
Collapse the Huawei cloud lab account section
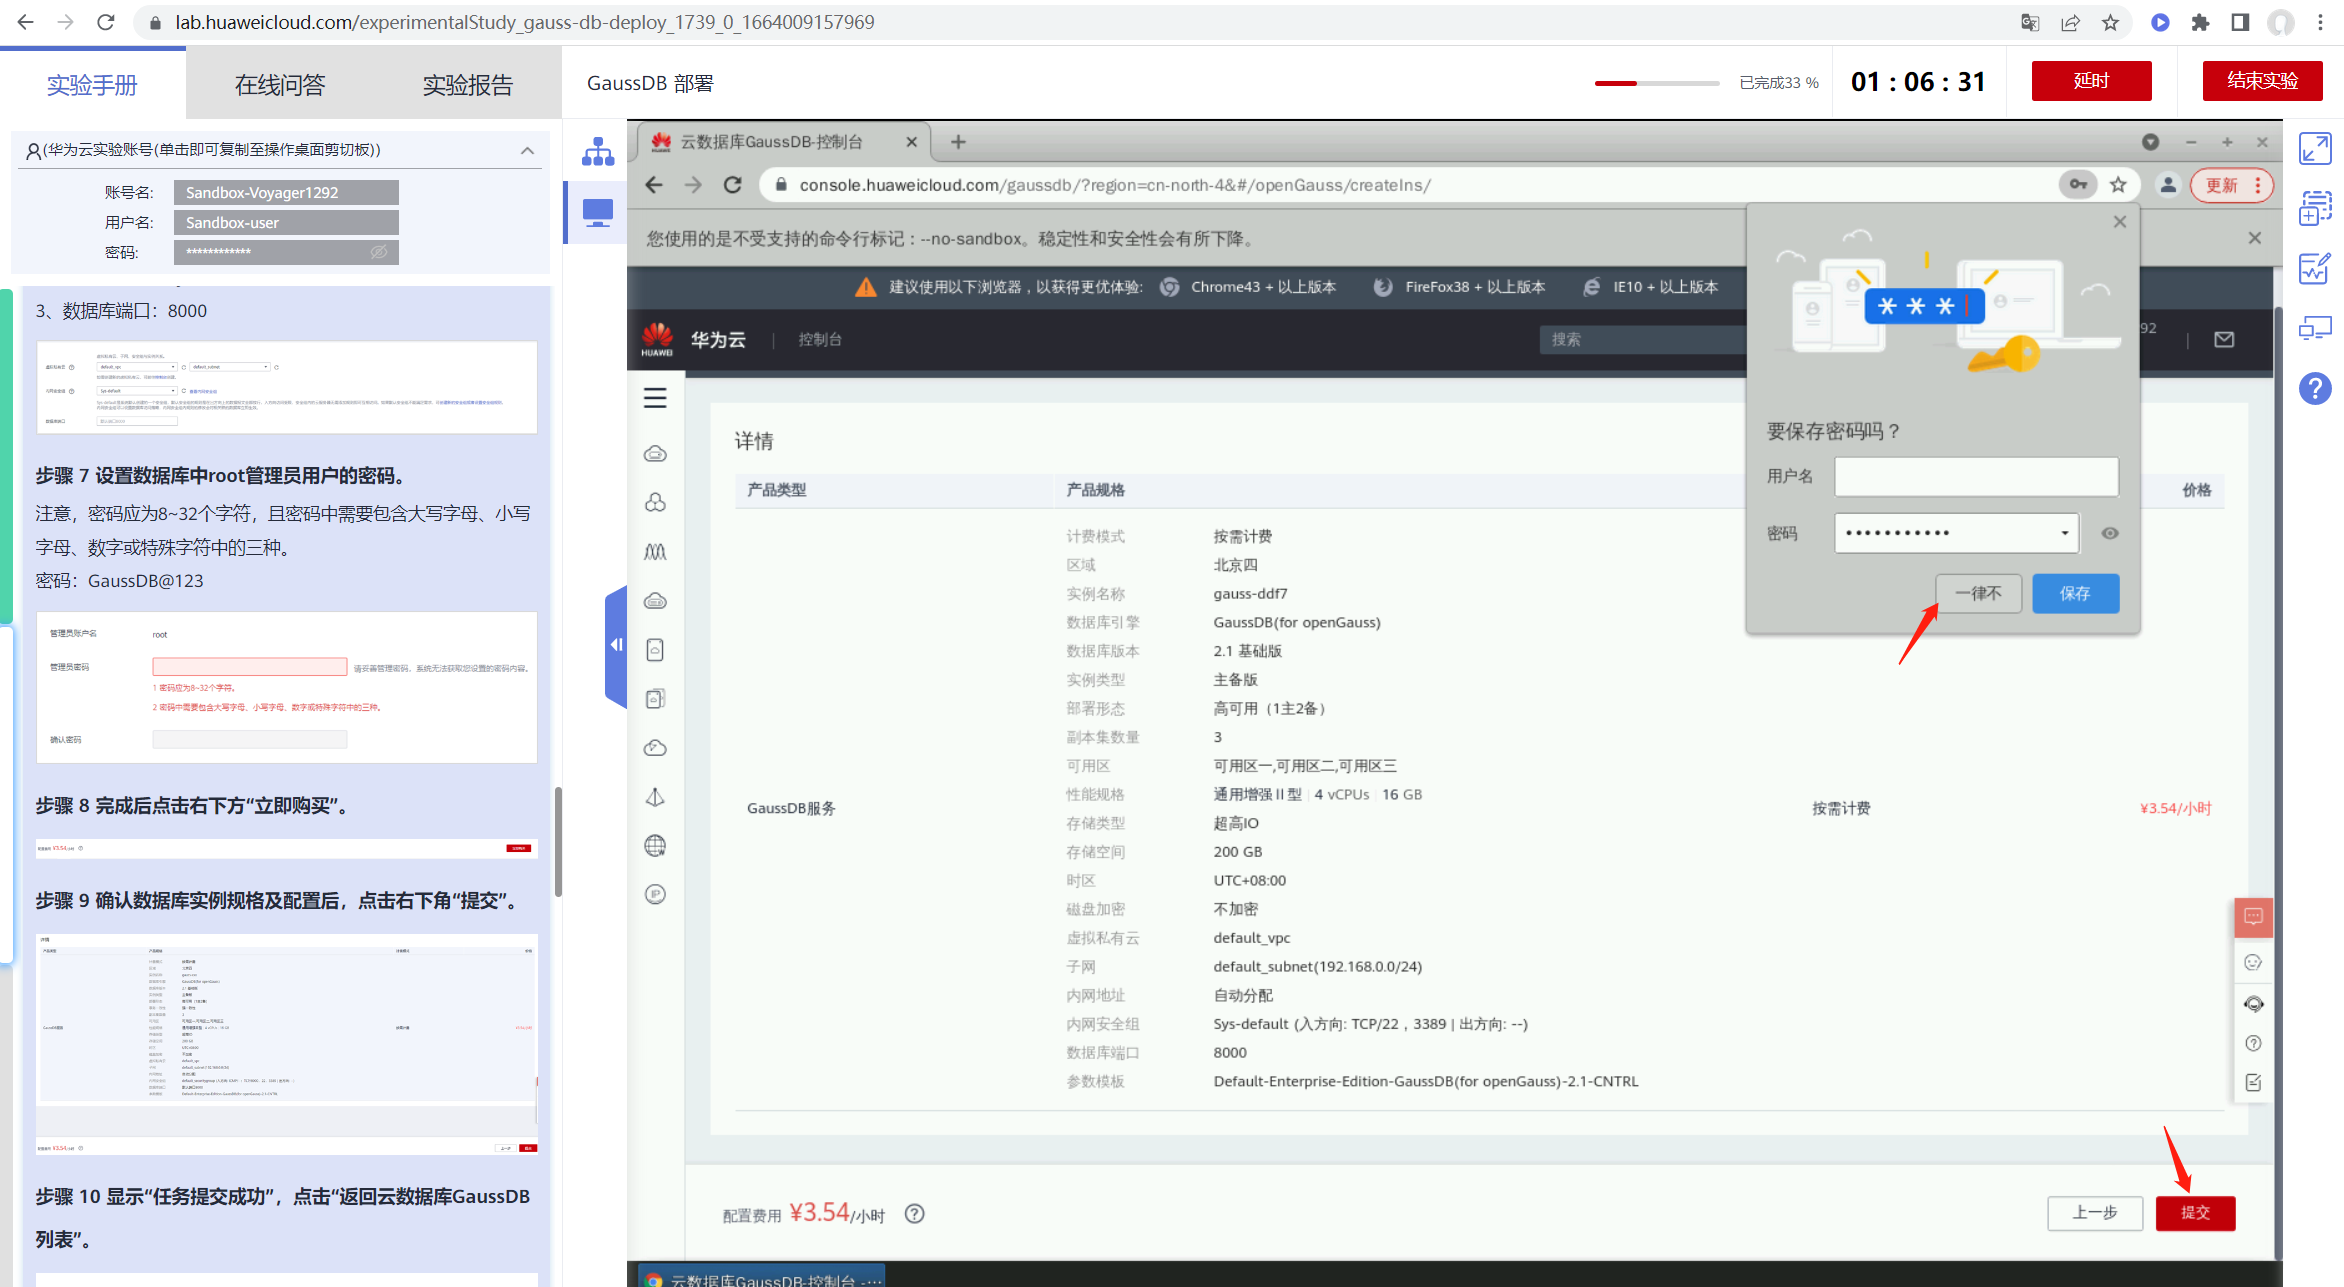click(x=527, y=151)
